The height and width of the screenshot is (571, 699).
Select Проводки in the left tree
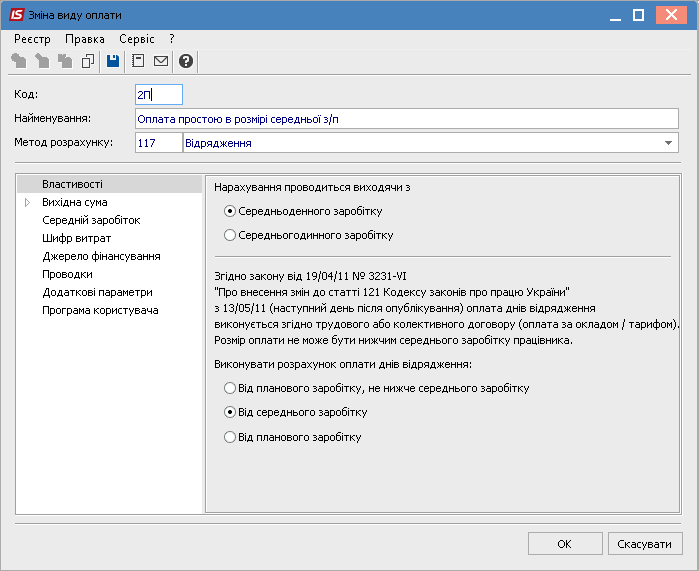[67, 274]
